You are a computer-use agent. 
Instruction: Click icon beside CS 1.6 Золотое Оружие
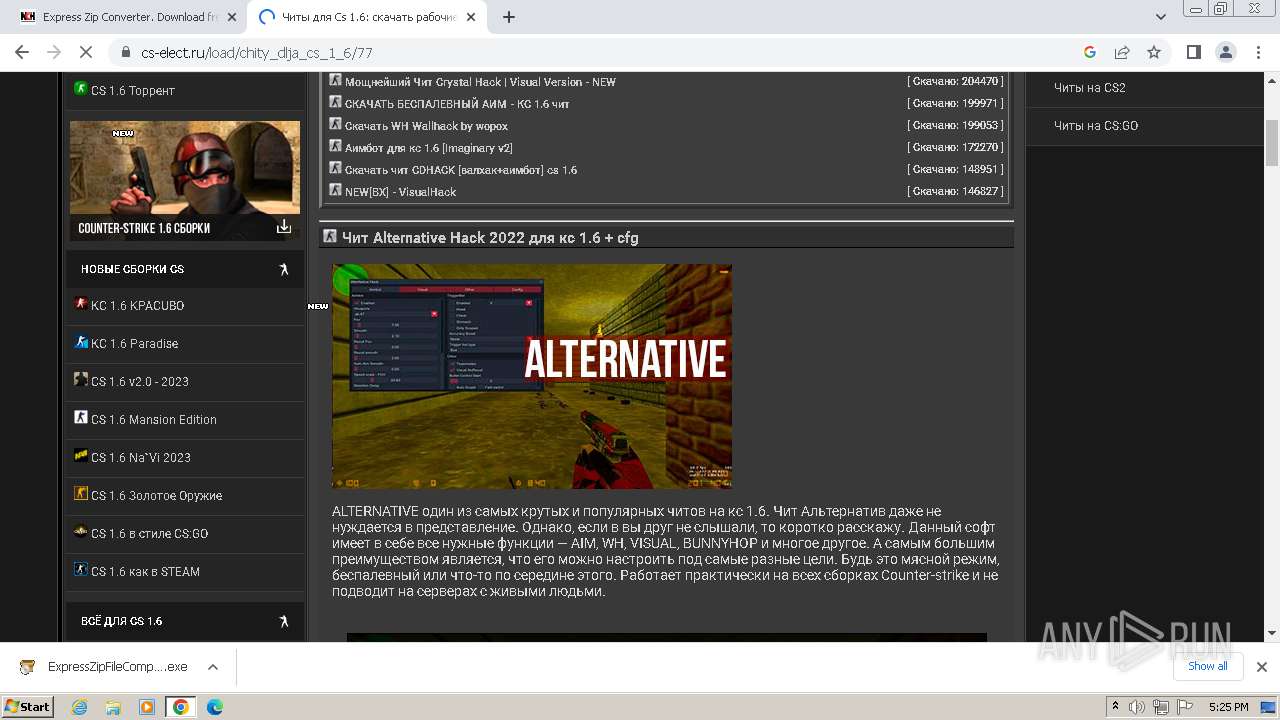(81, 493)
